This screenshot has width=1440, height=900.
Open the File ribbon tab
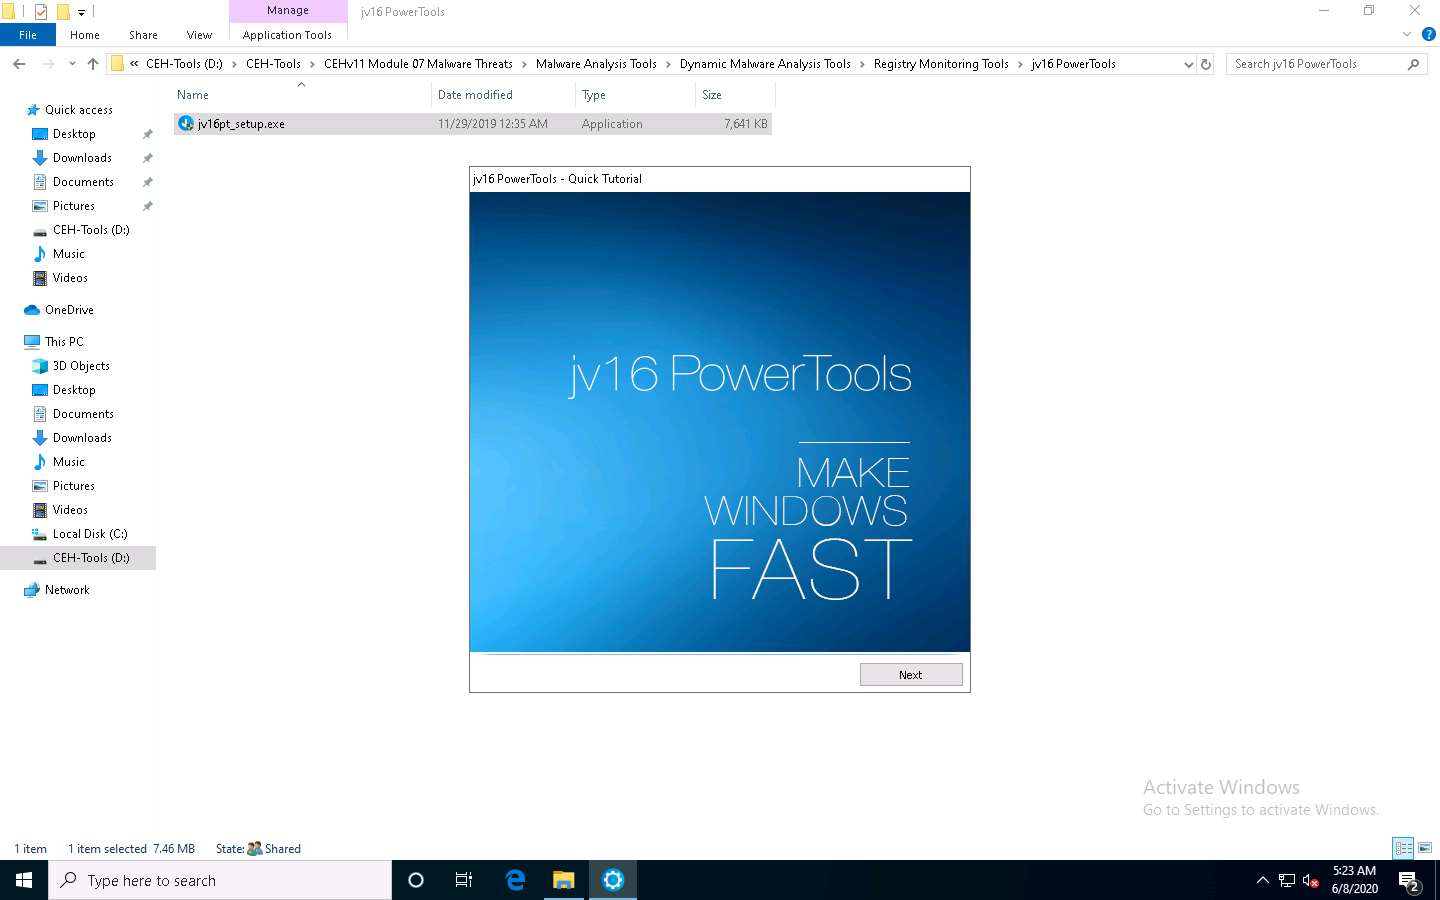pos(28,35)
